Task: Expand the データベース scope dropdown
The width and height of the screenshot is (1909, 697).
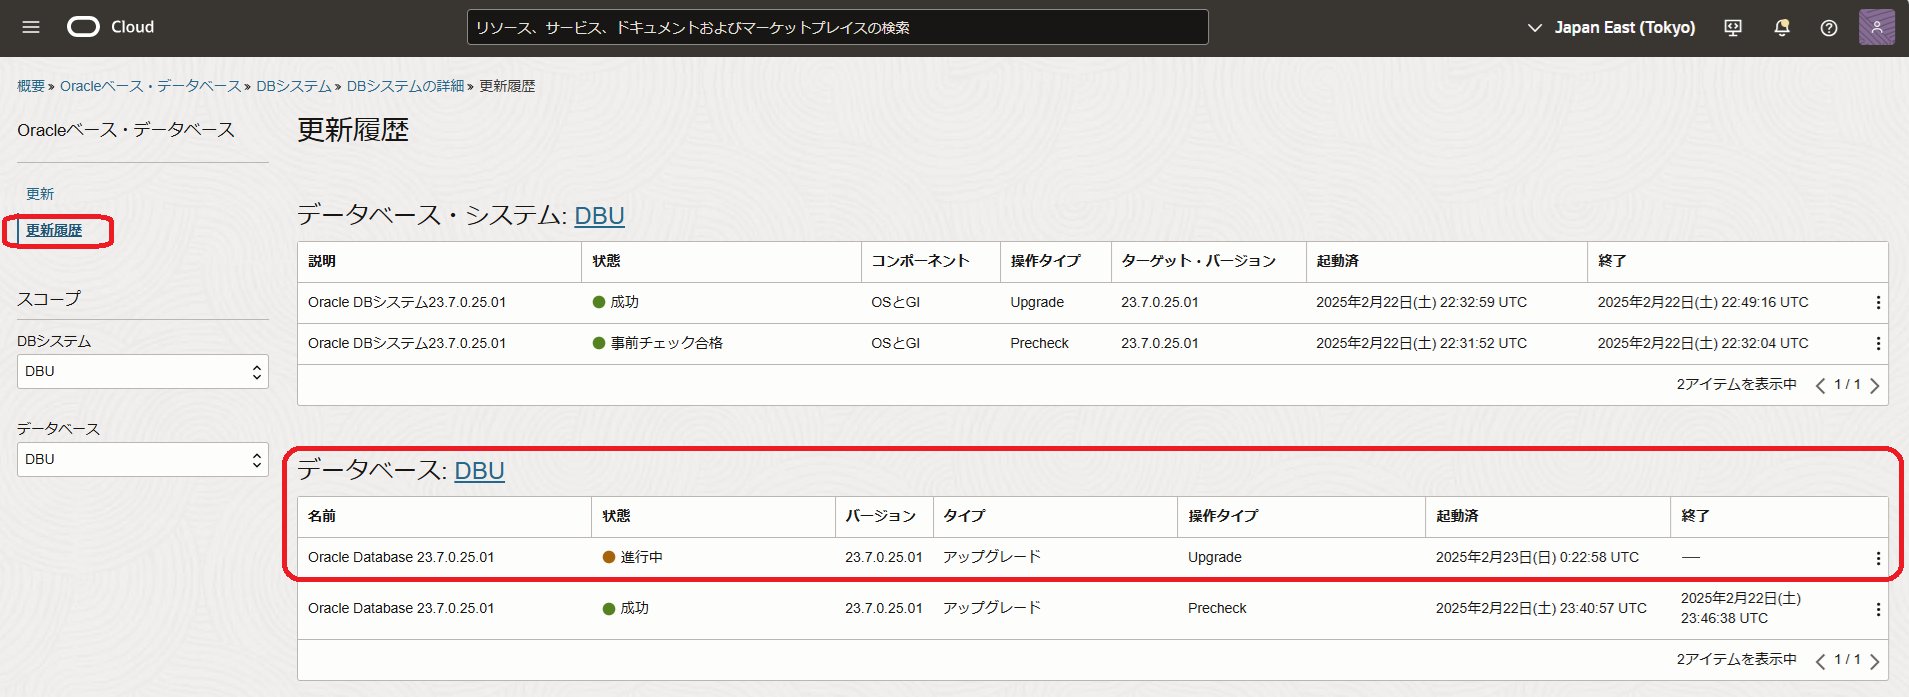Action: point(143,459)
